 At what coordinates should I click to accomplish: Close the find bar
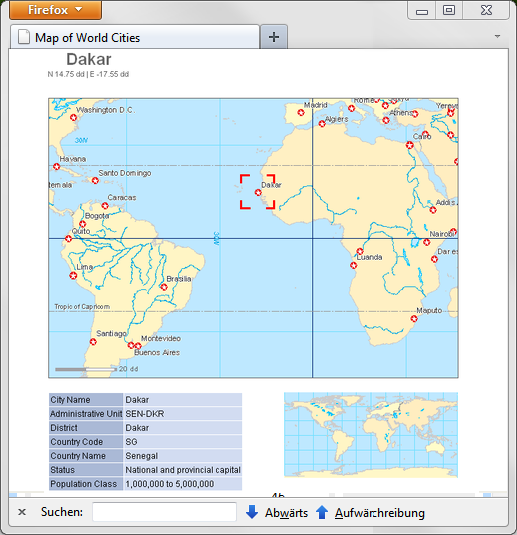[x=22, y=512]
